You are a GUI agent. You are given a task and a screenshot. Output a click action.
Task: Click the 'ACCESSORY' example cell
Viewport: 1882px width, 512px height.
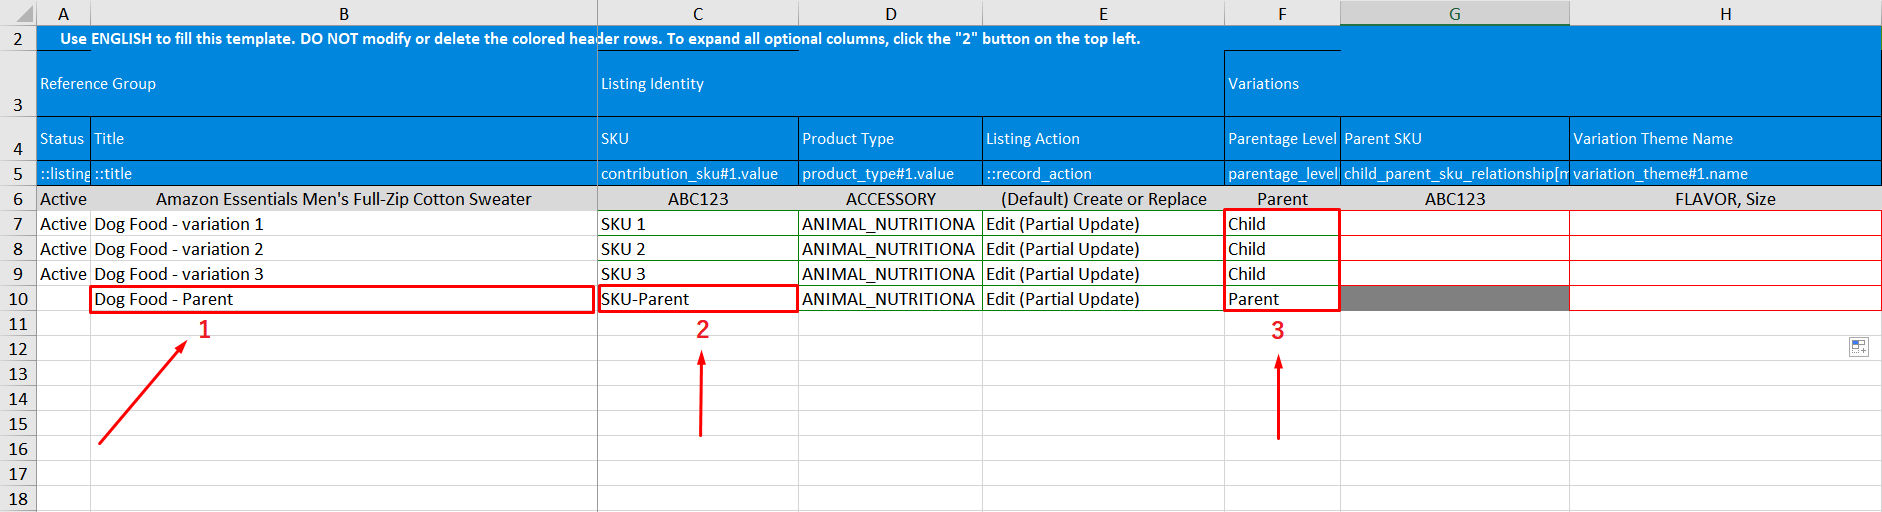[890, 199]
